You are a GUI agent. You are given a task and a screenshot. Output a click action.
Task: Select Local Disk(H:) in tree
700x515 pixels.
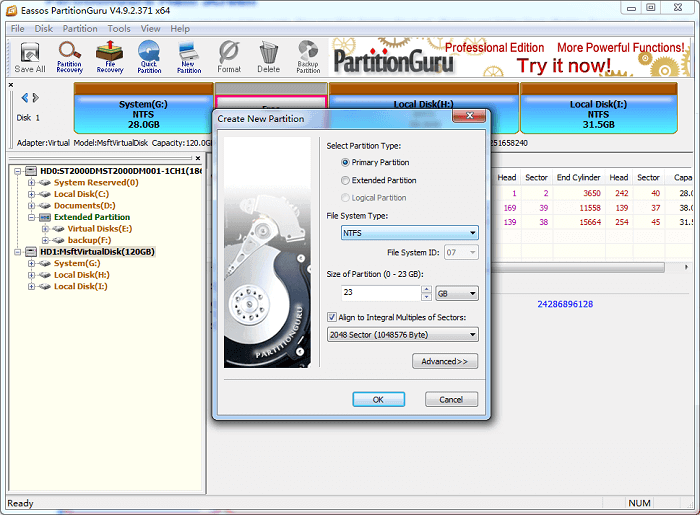[81, 275]
